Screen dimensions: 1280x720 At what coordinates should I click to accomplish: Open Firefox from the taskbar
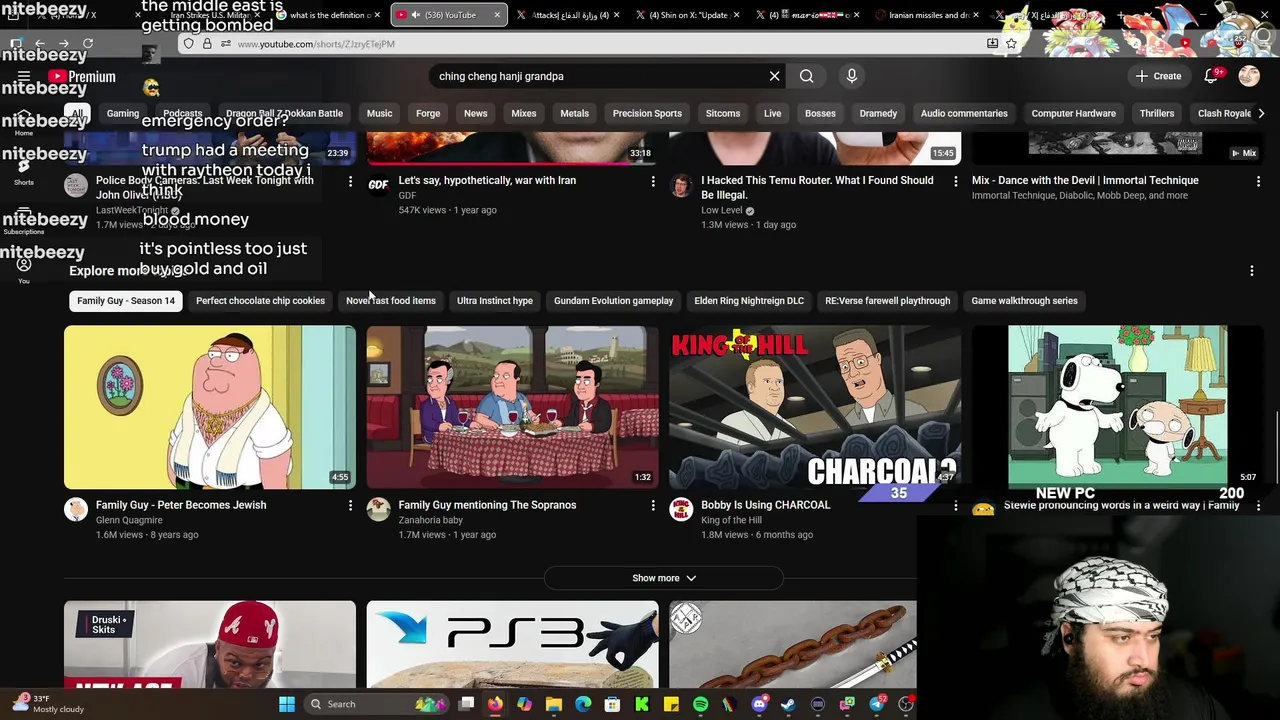[x=495, y=704]
